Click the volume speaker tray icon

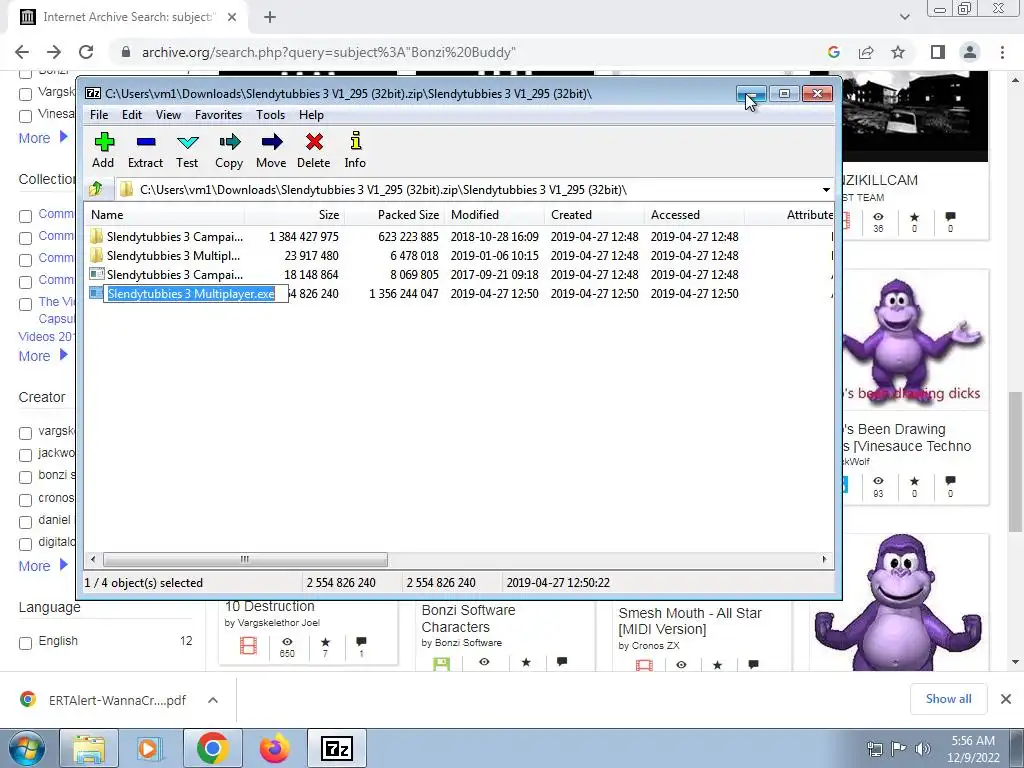923,748
